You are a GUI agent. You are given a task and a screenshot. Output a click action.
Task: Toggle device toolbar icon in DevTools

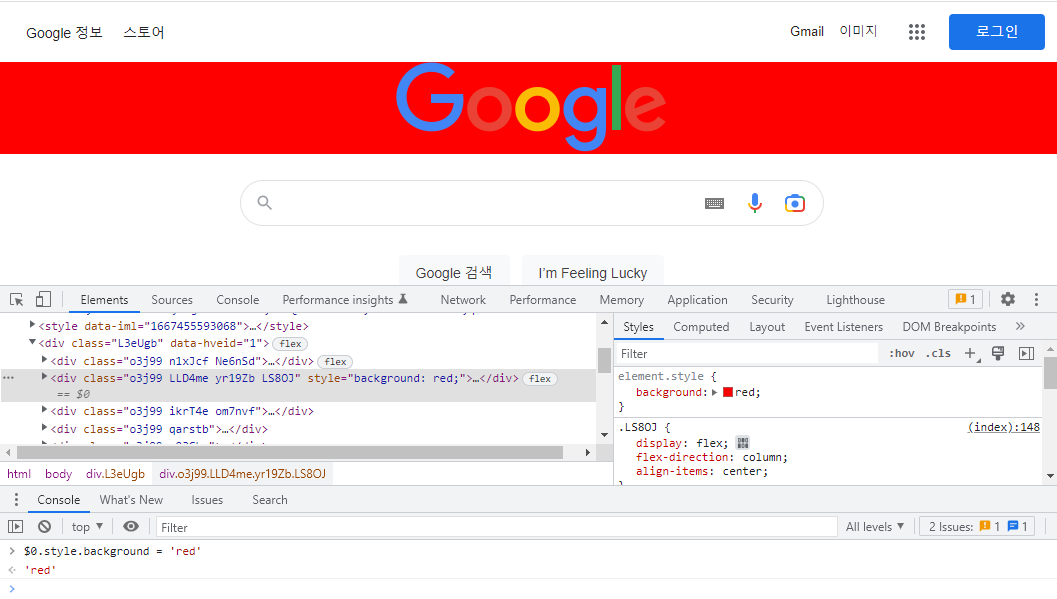43,299
